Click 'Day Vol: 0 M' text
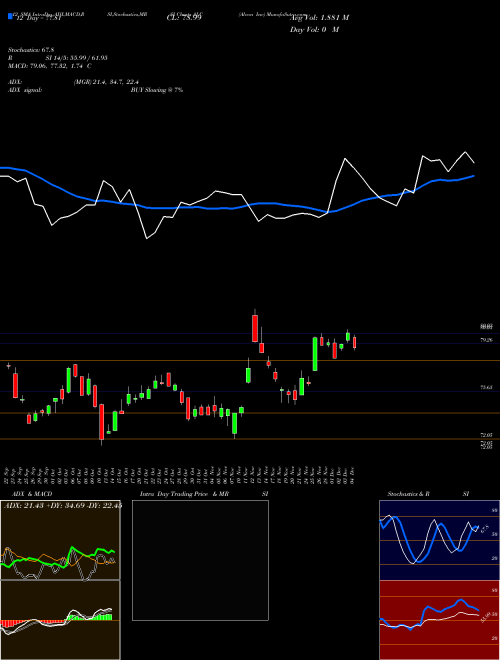The width and height of the screenshot is (500, 660). click(314, 30)
